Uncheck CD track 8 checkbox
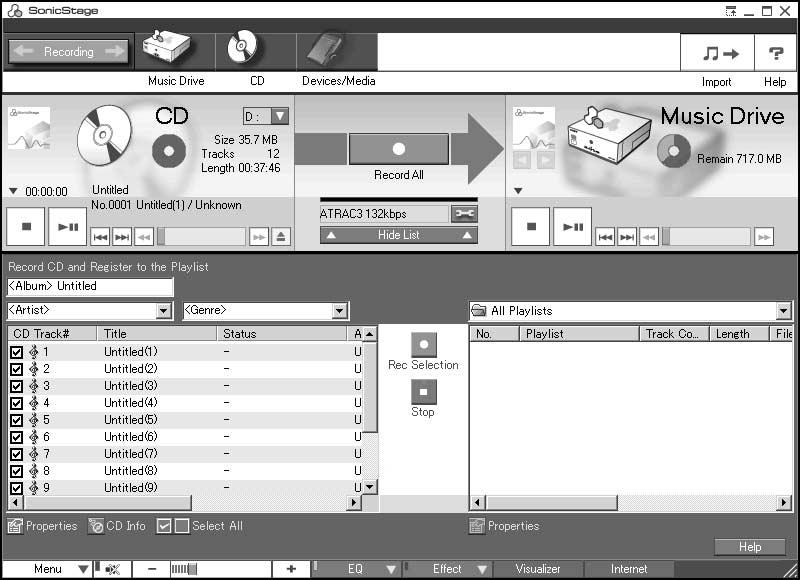800x580 pixels. tap(16, 471)
